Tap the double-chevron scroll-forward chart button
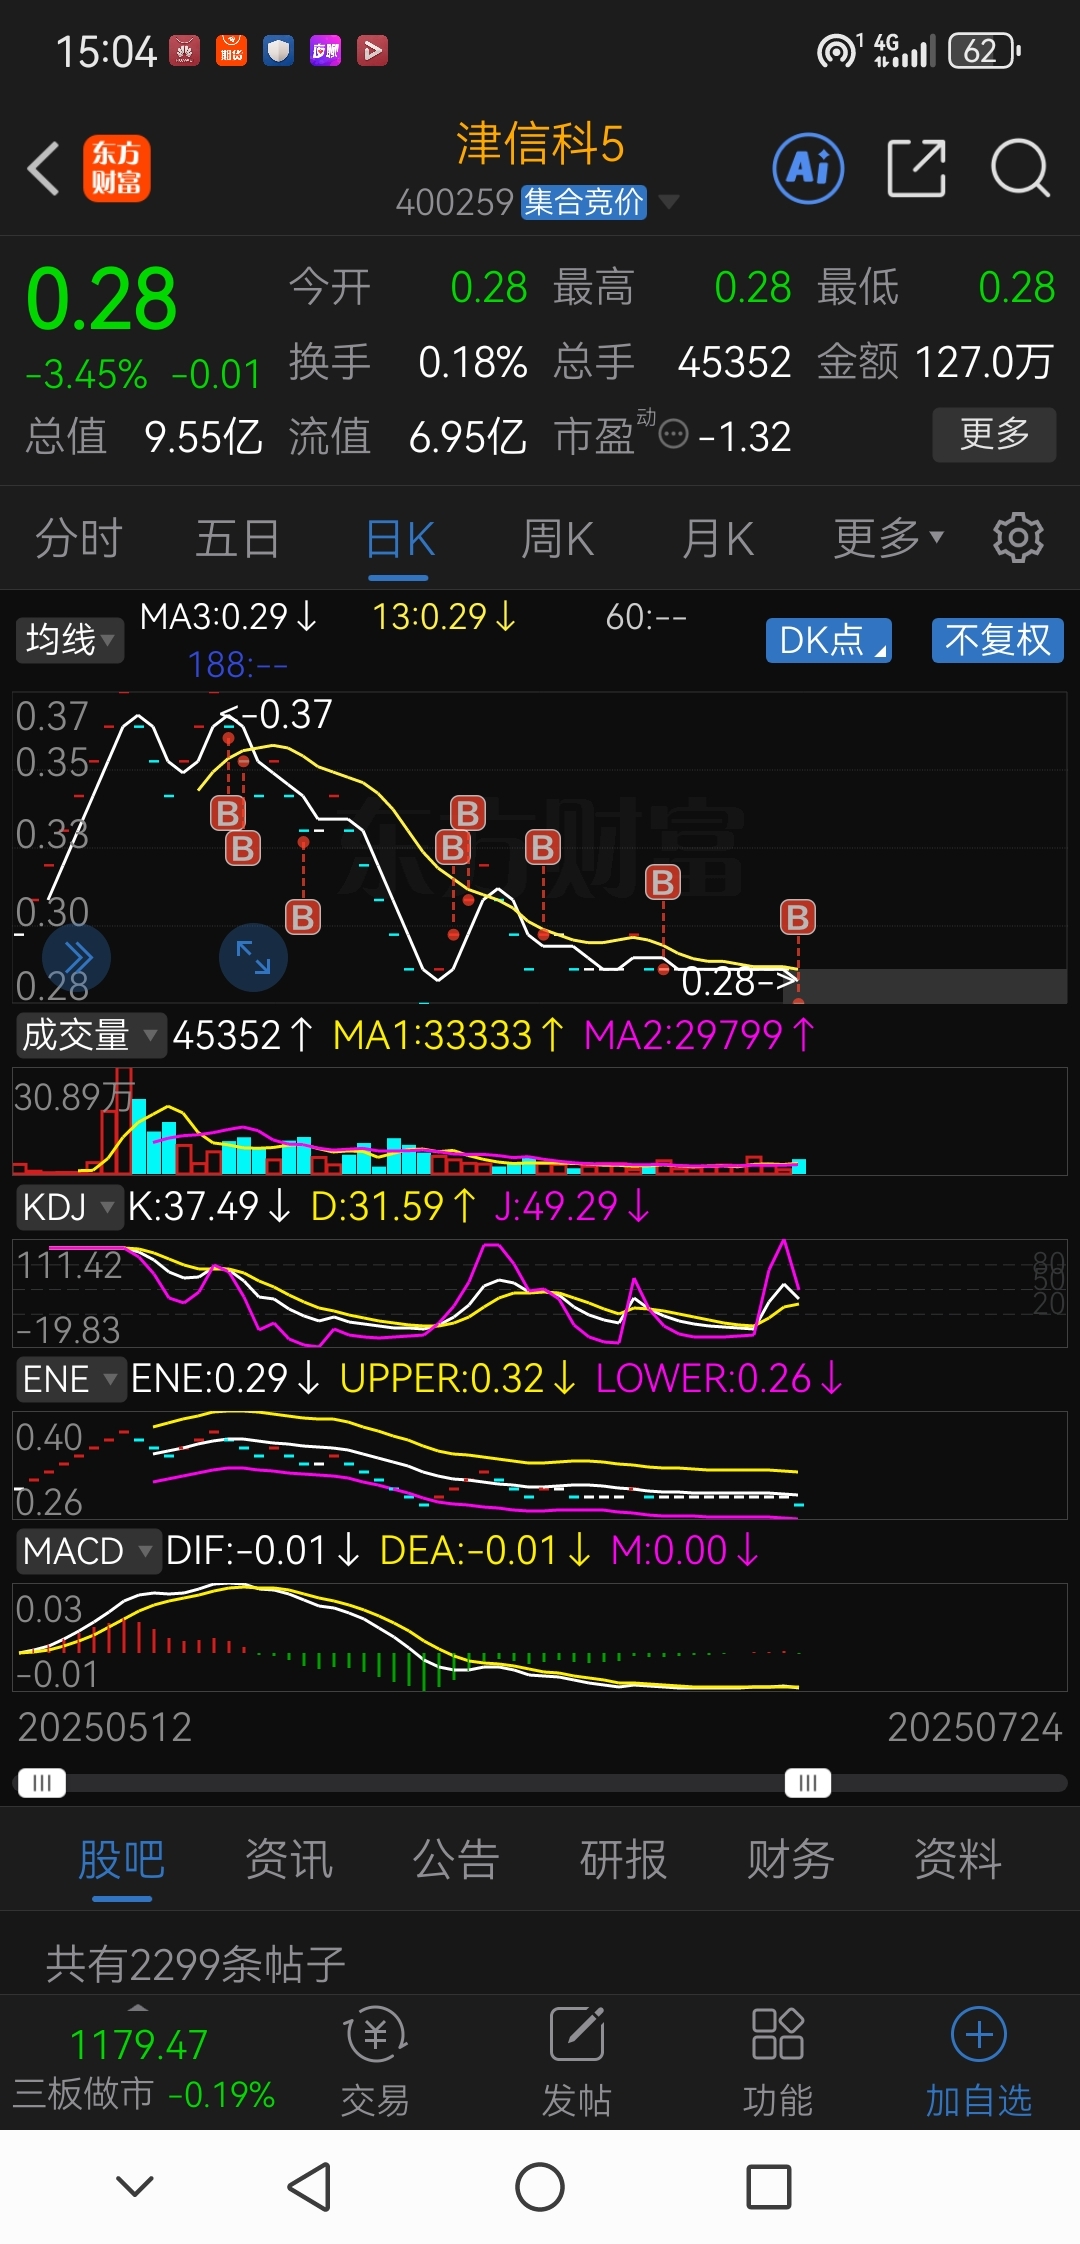1080x2244 pixels. [x=77, y=957]
